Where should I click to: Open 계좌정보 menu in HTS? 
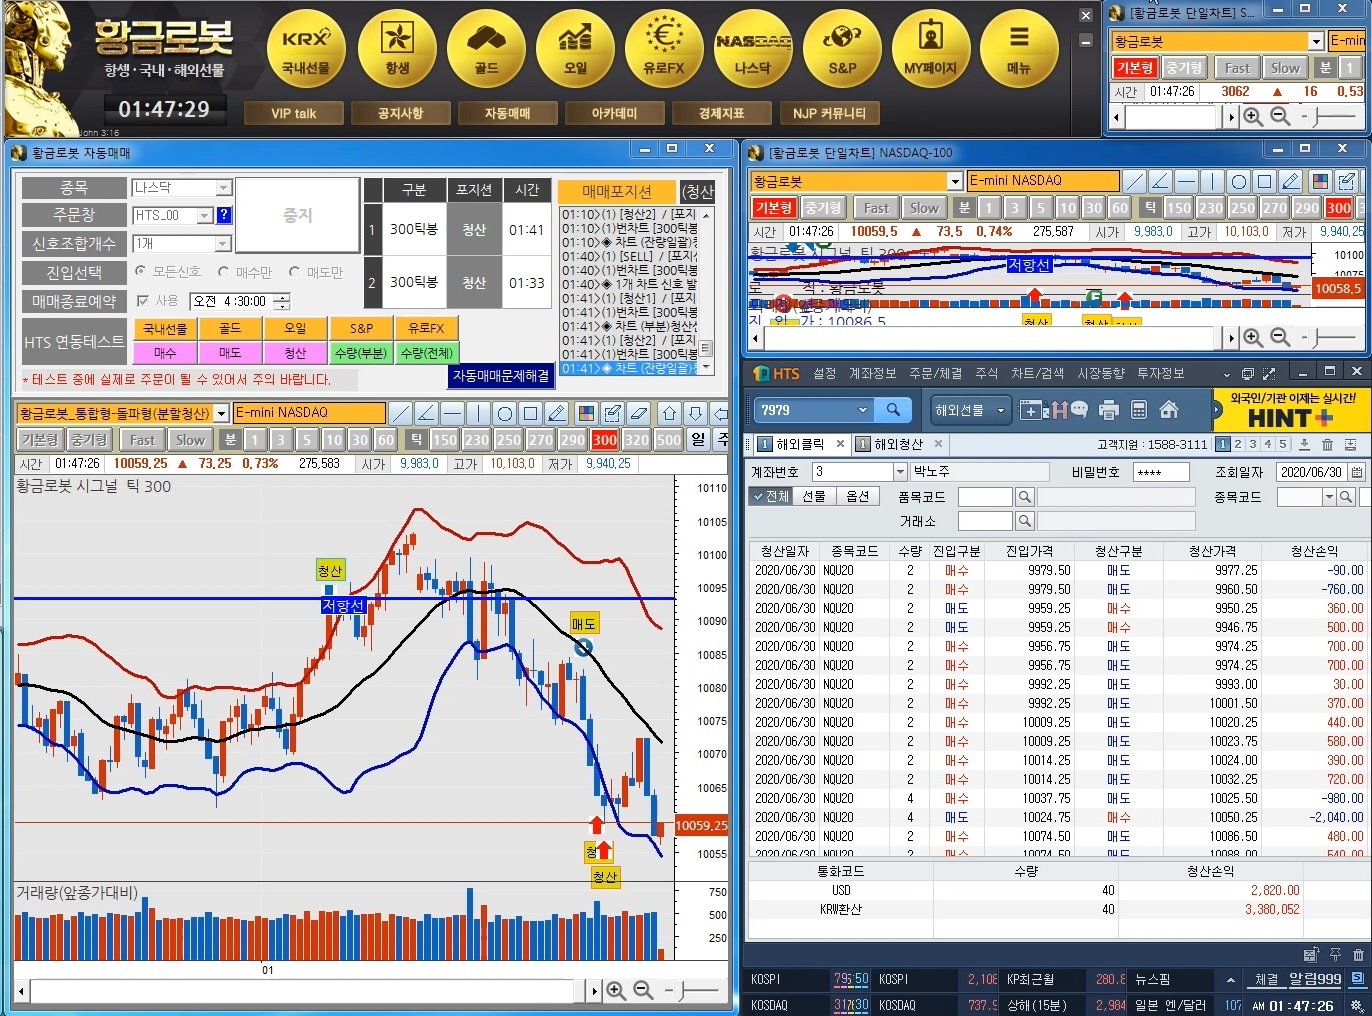coord(872,373)
